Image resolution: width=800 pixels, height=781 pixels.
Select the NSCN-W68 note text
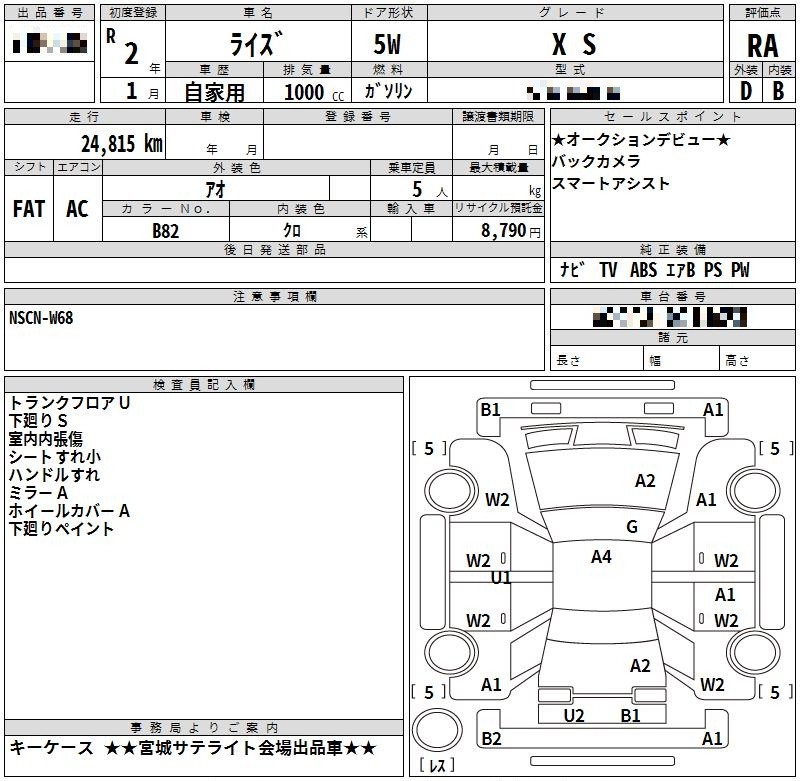coord(41,318)
